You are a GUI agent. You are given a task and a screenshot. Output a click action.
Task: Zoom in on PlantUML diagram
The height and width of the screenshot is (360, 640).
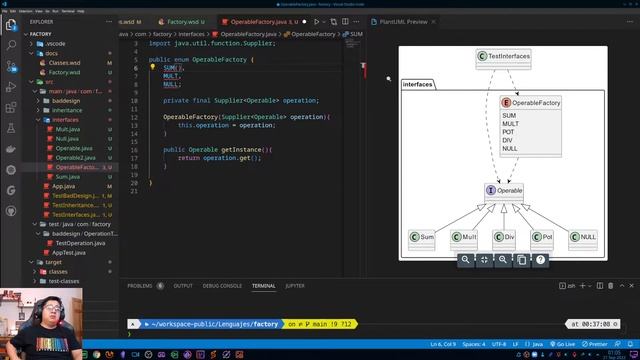point(465,260)
